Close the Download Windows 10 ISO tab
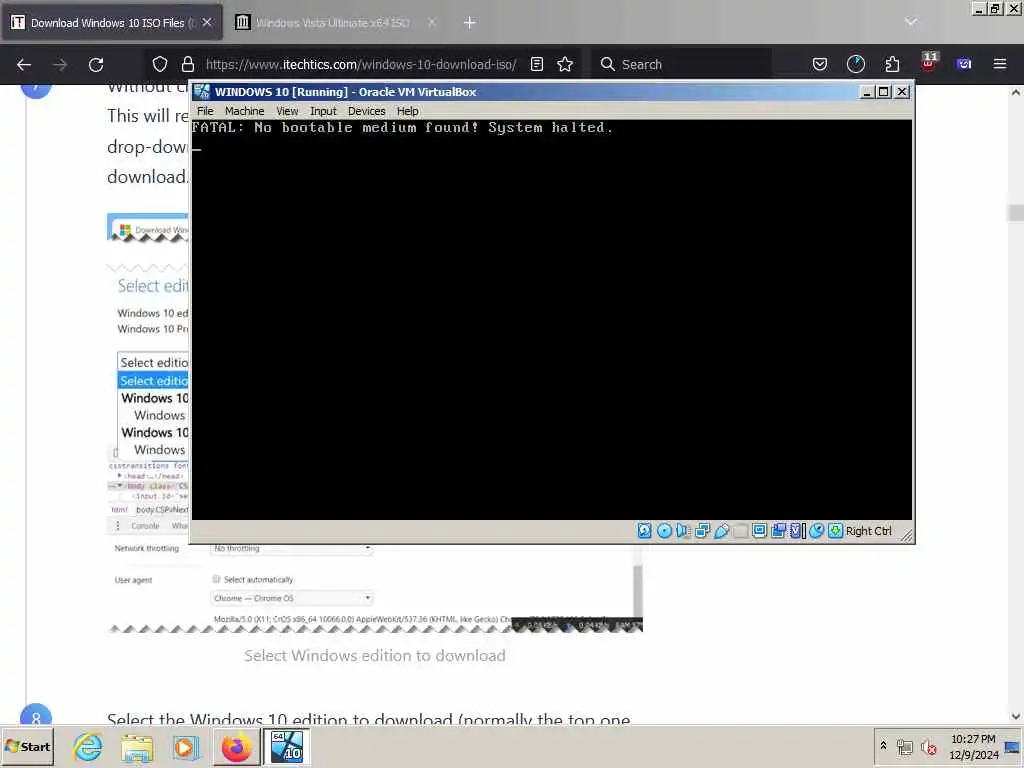 (207, 22)
